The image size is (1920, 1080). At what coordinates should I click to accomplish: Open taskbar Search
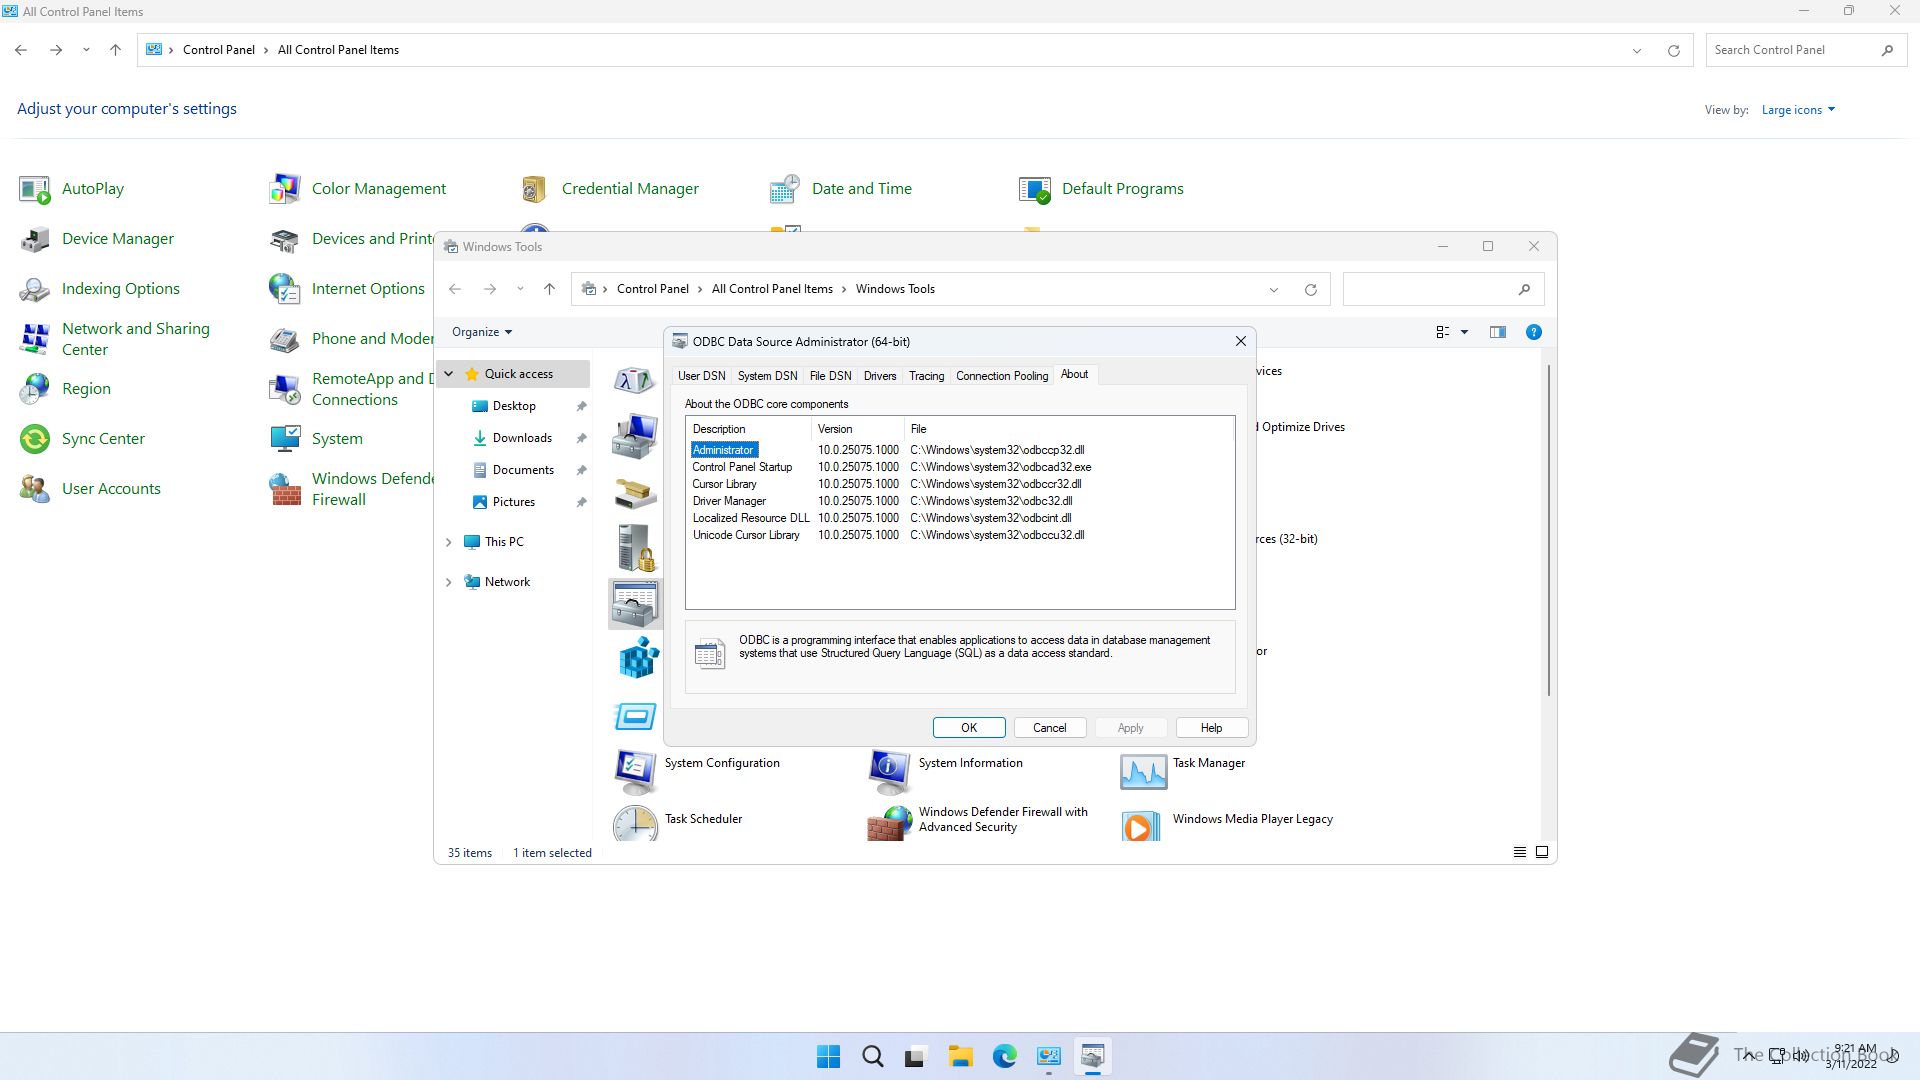872,1057
